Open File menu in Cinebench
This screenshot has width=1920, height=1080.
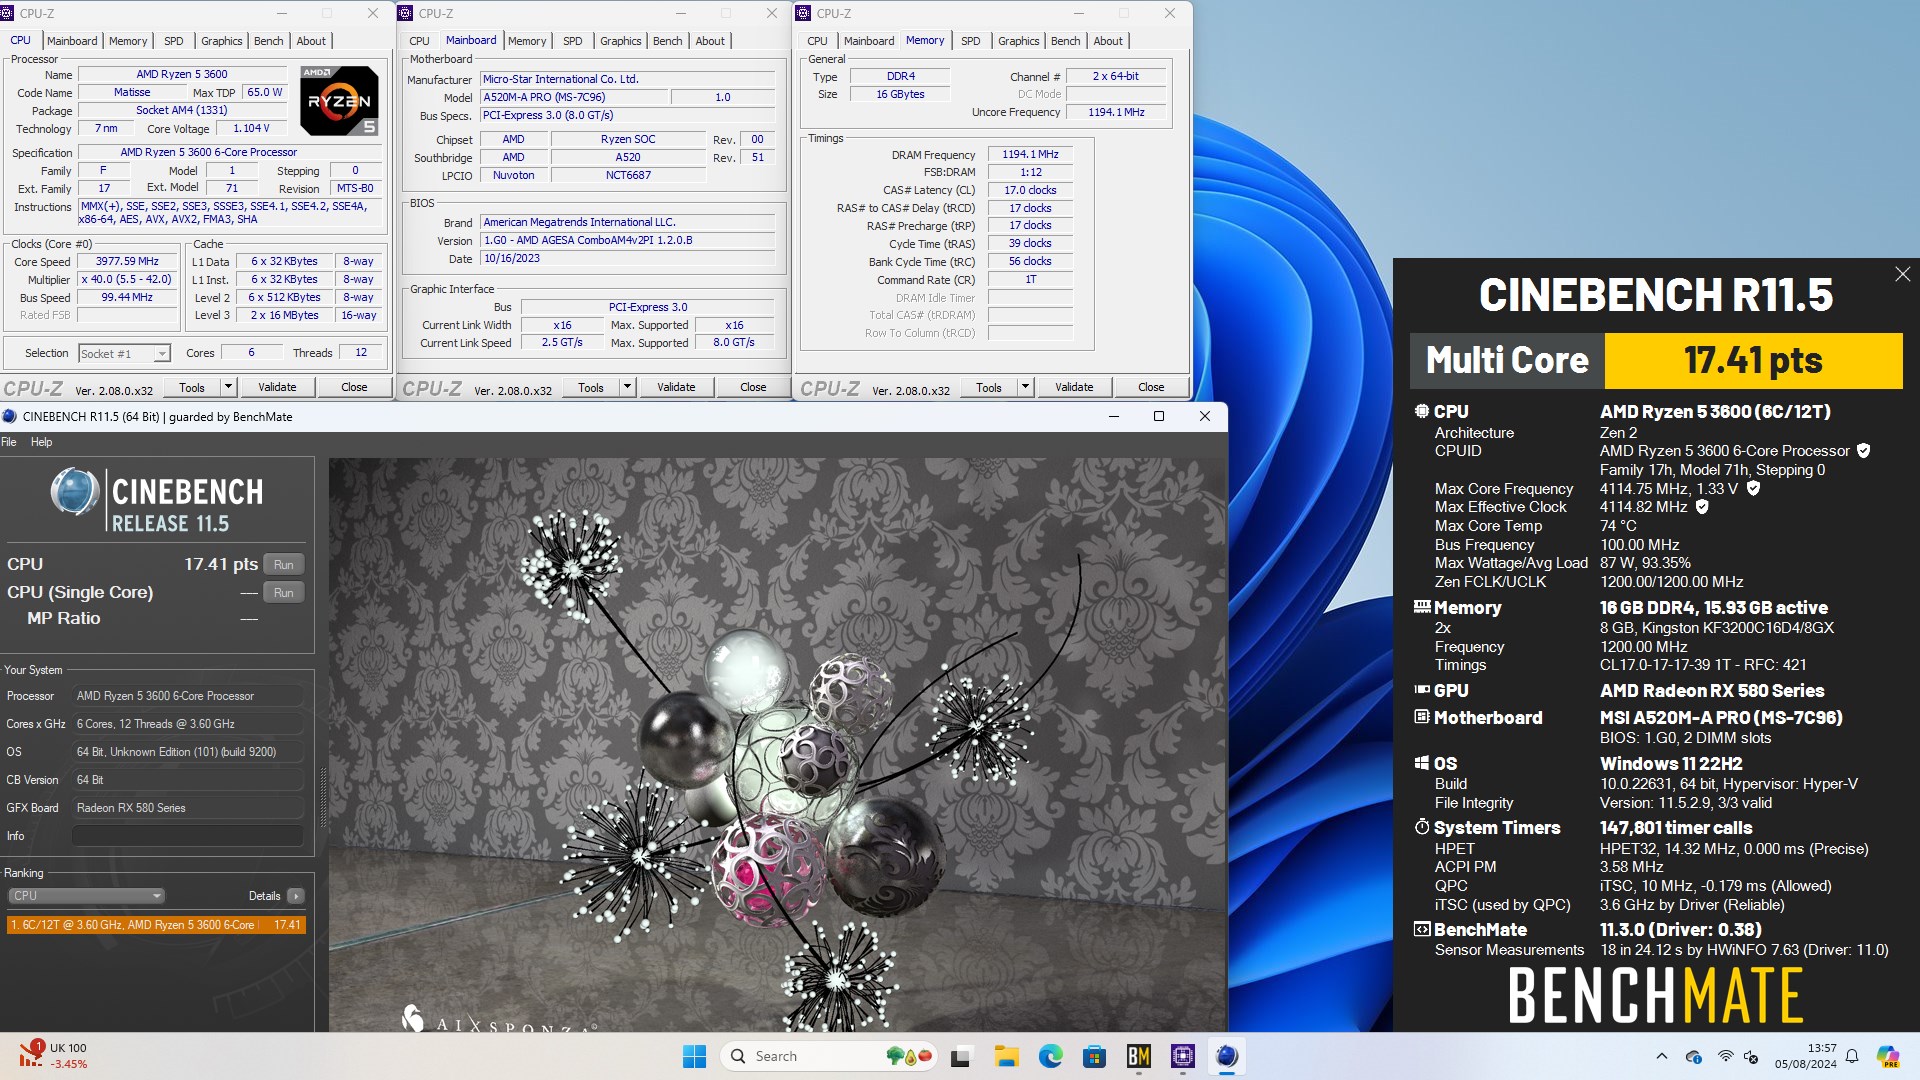9,442
